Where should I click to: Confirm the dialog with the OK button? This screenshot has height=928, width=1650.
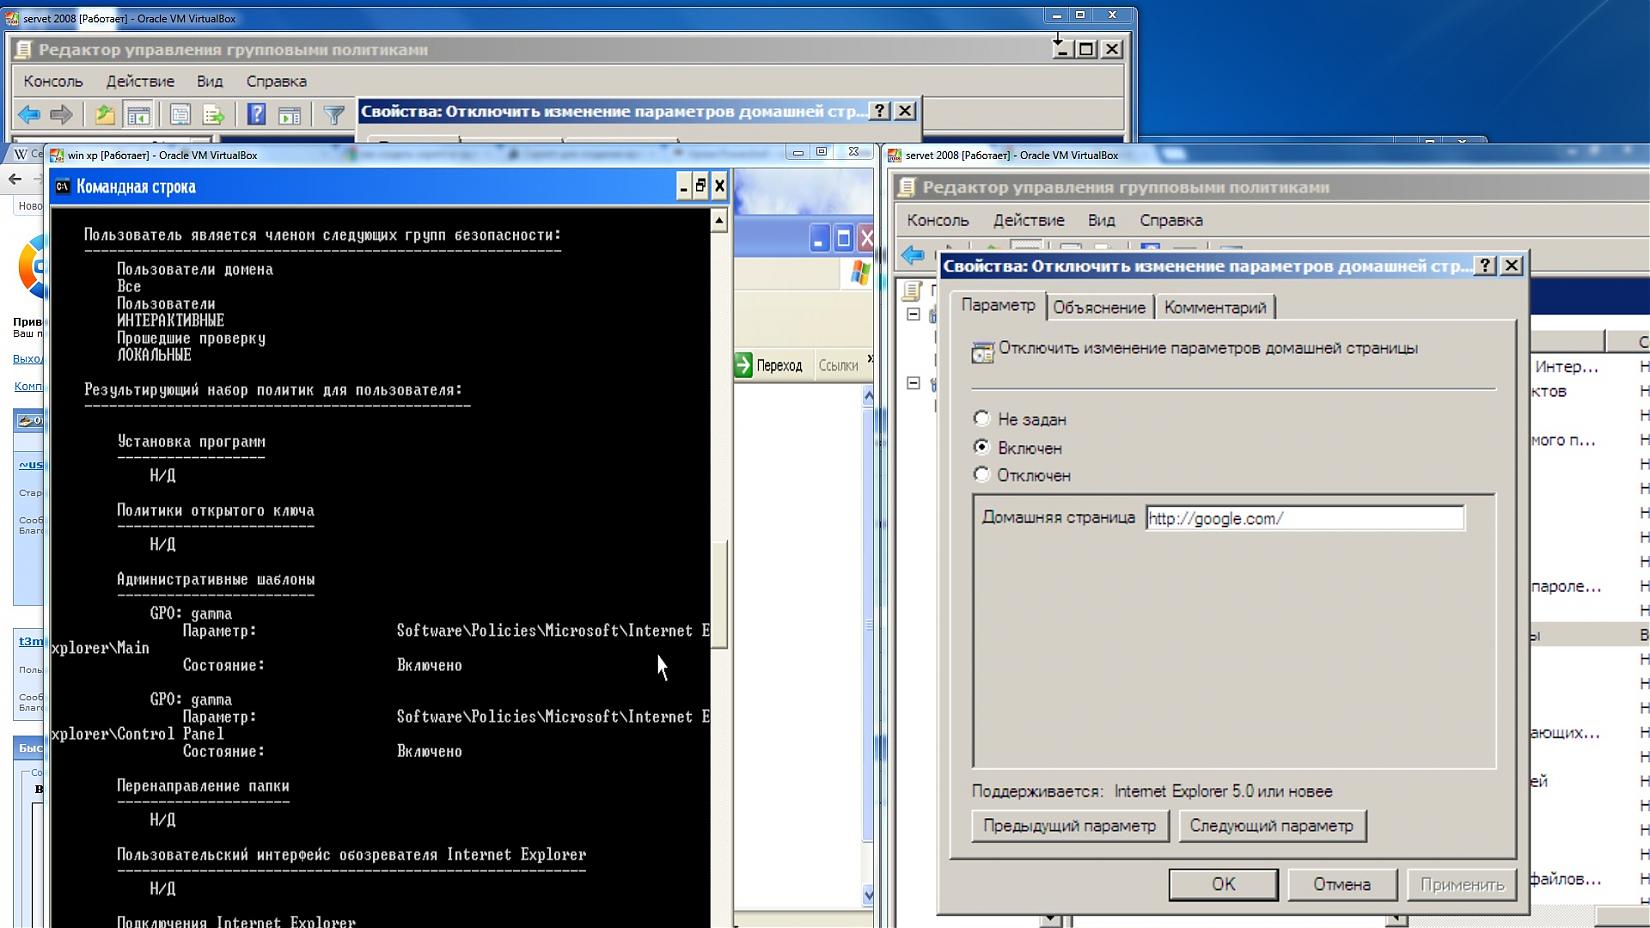(x=1223, y=884)
